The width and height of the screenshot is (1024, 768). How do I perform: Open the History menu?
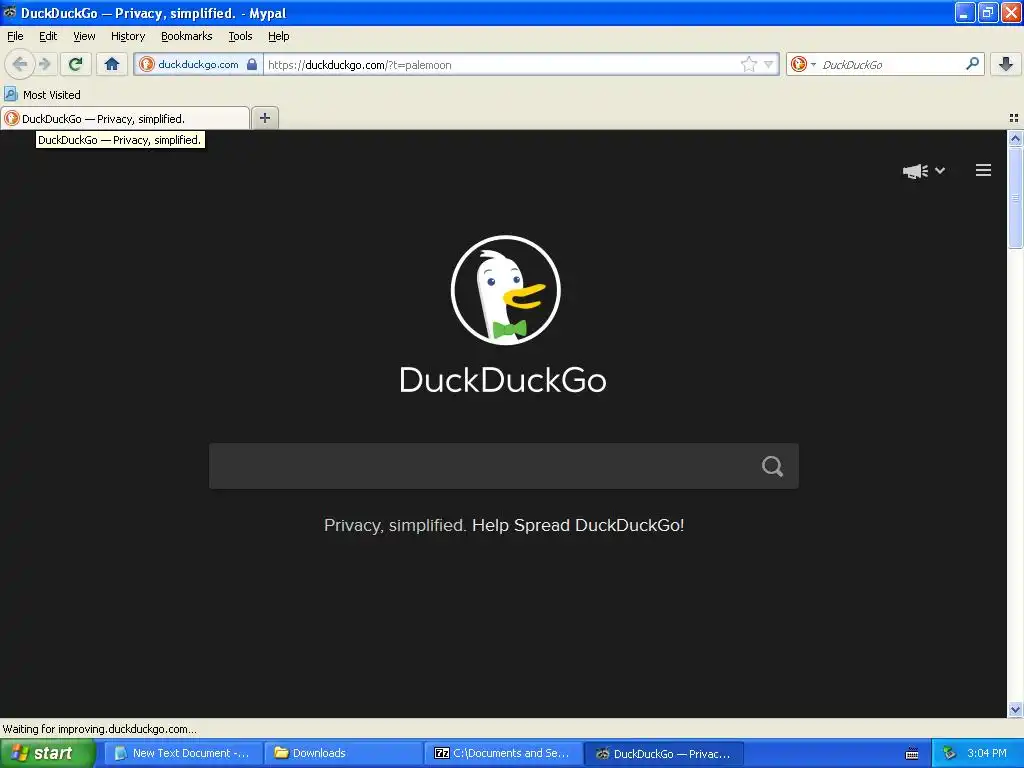click(x=127, y=36)
